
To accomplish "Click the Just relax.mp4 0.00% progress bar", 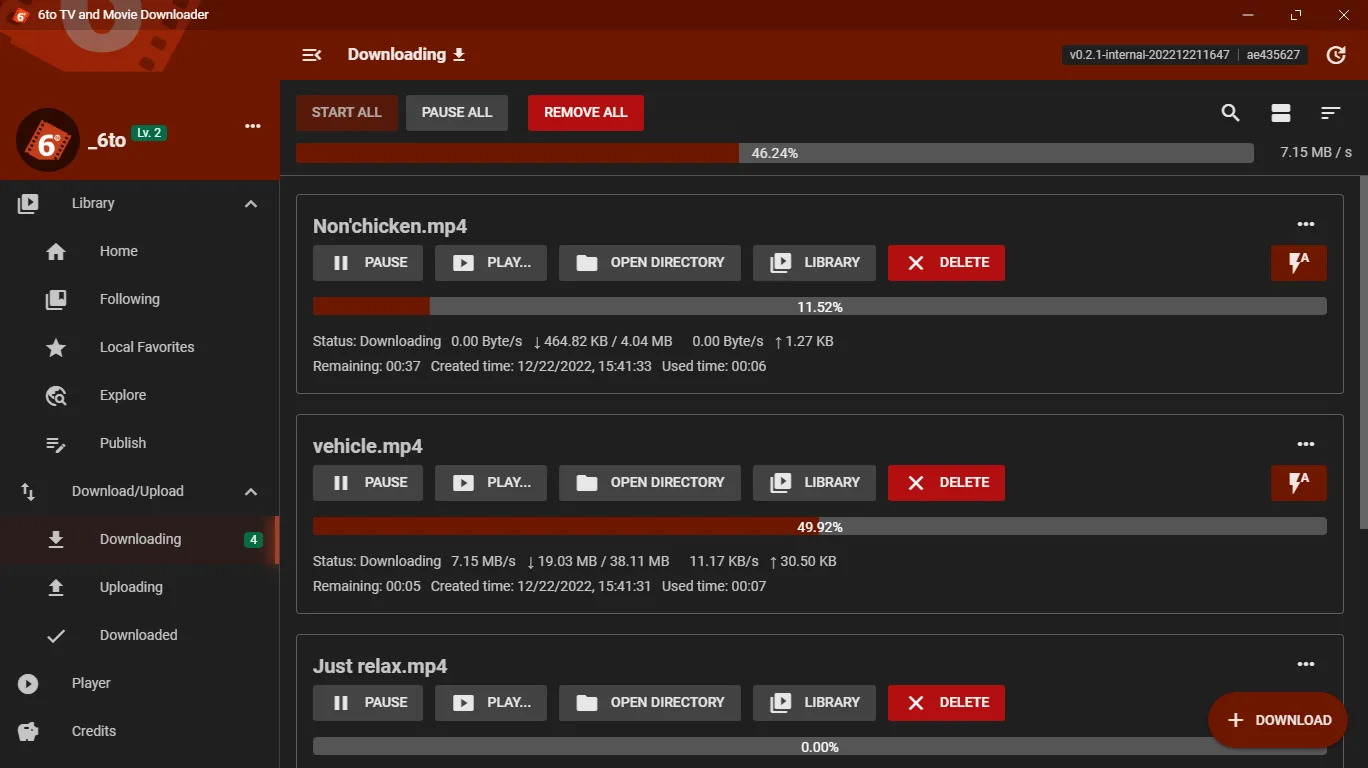I will (820, 747).
